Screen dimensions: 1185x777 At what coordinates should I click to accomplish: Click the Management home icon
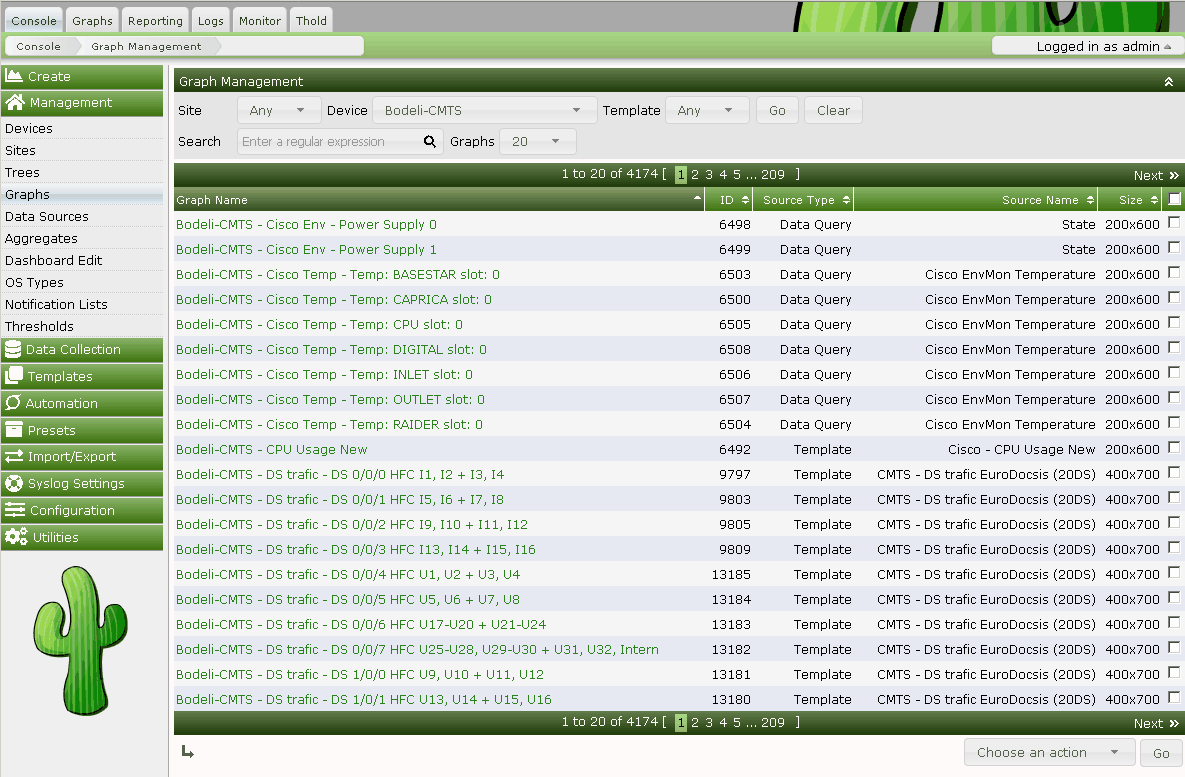[x=14, y=102]
